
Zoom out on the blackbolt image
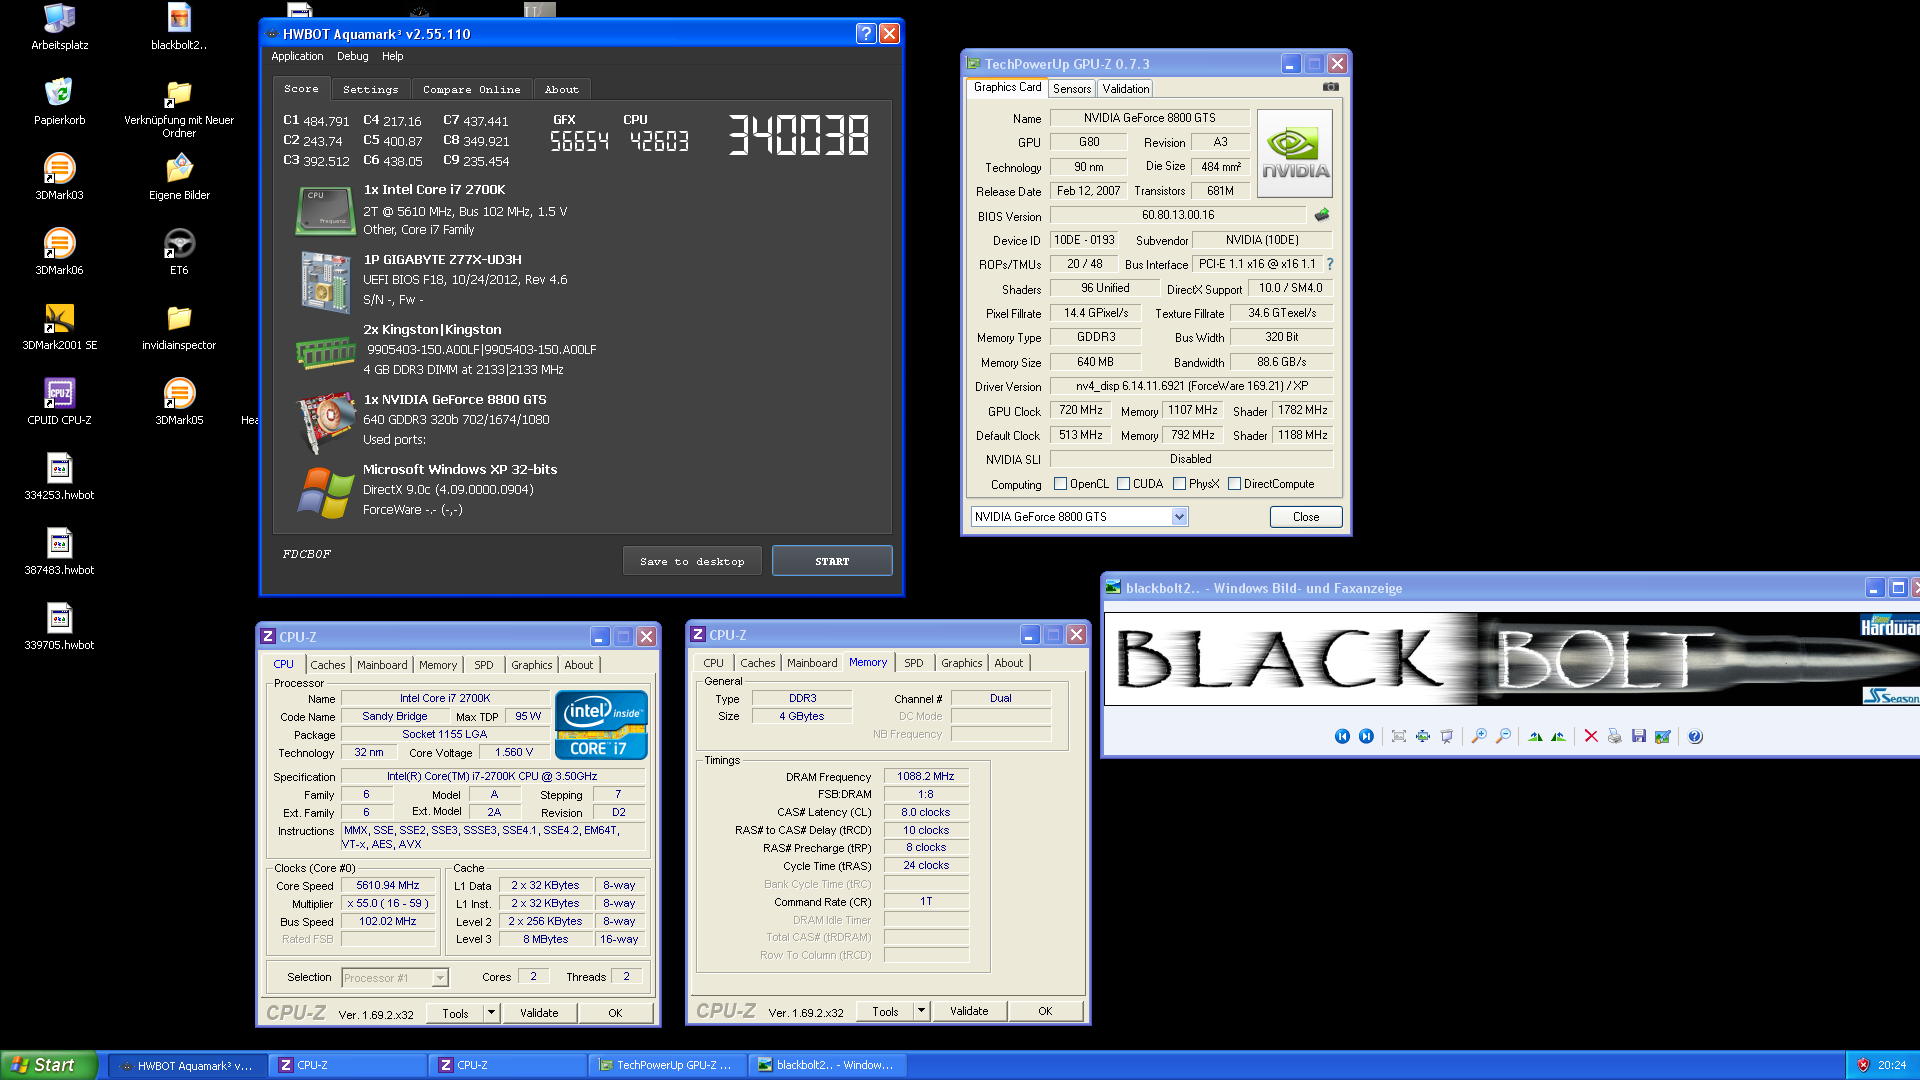1503,736
